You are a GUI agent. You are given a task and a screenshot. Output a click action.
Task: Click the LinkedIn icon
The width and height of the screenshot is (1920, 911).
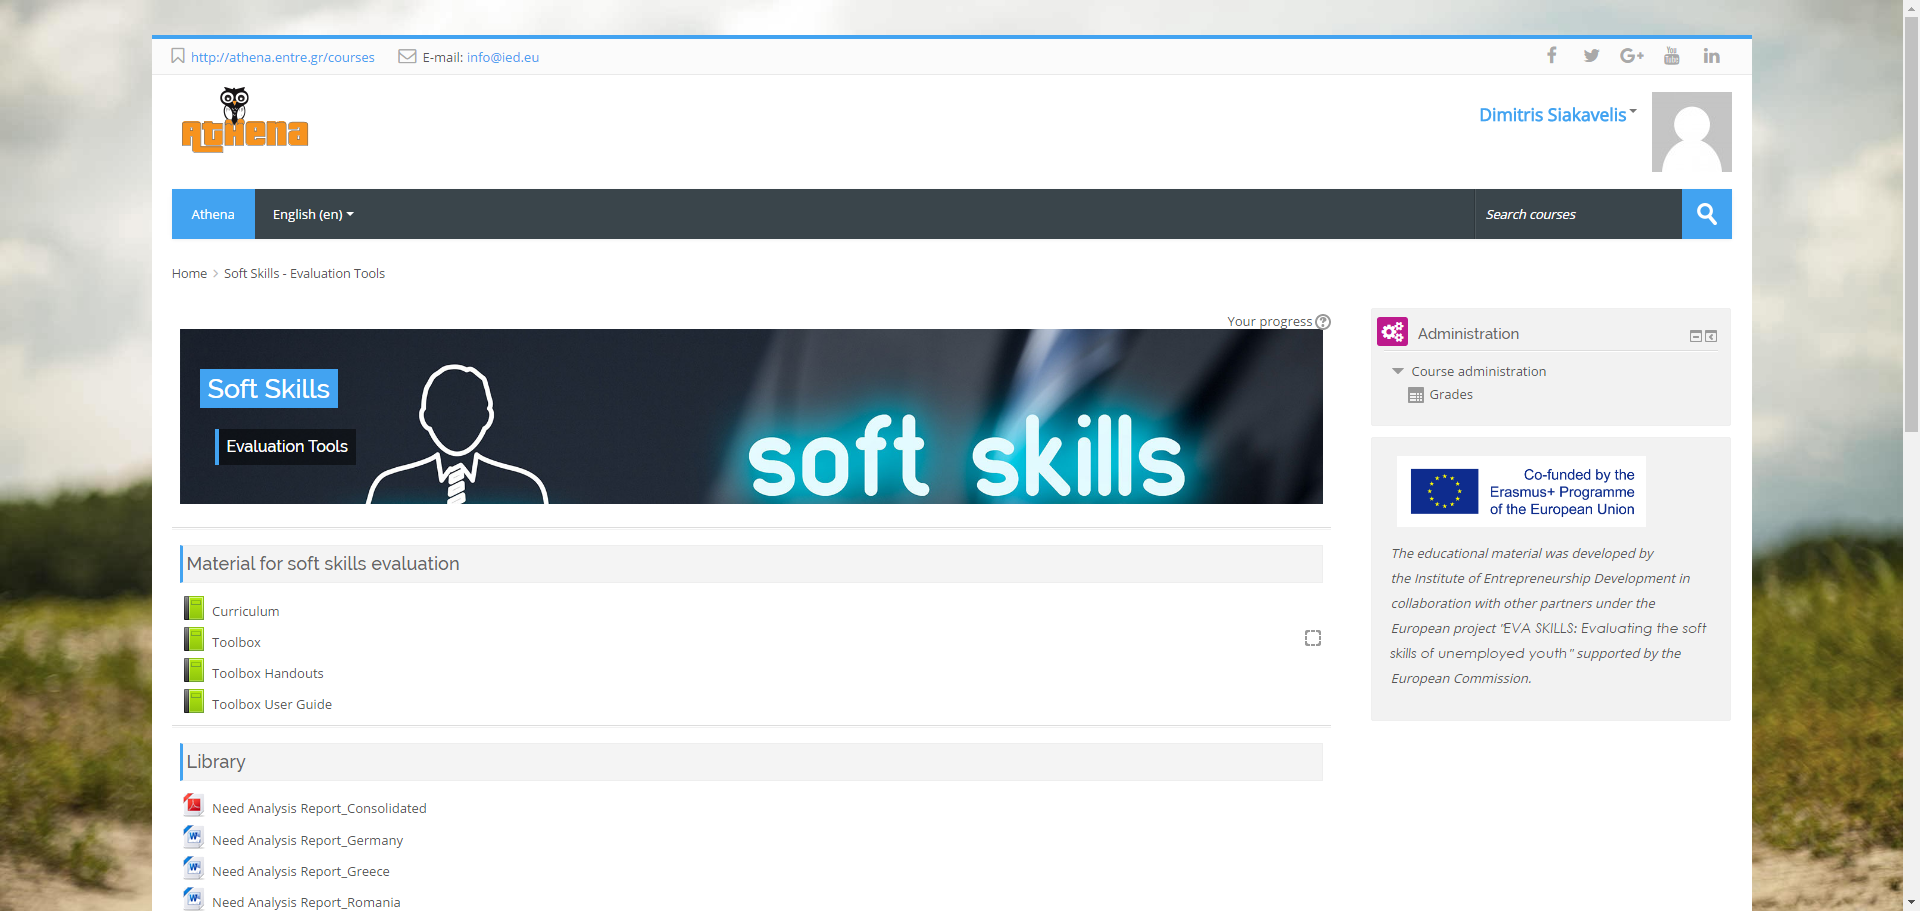1711,56
